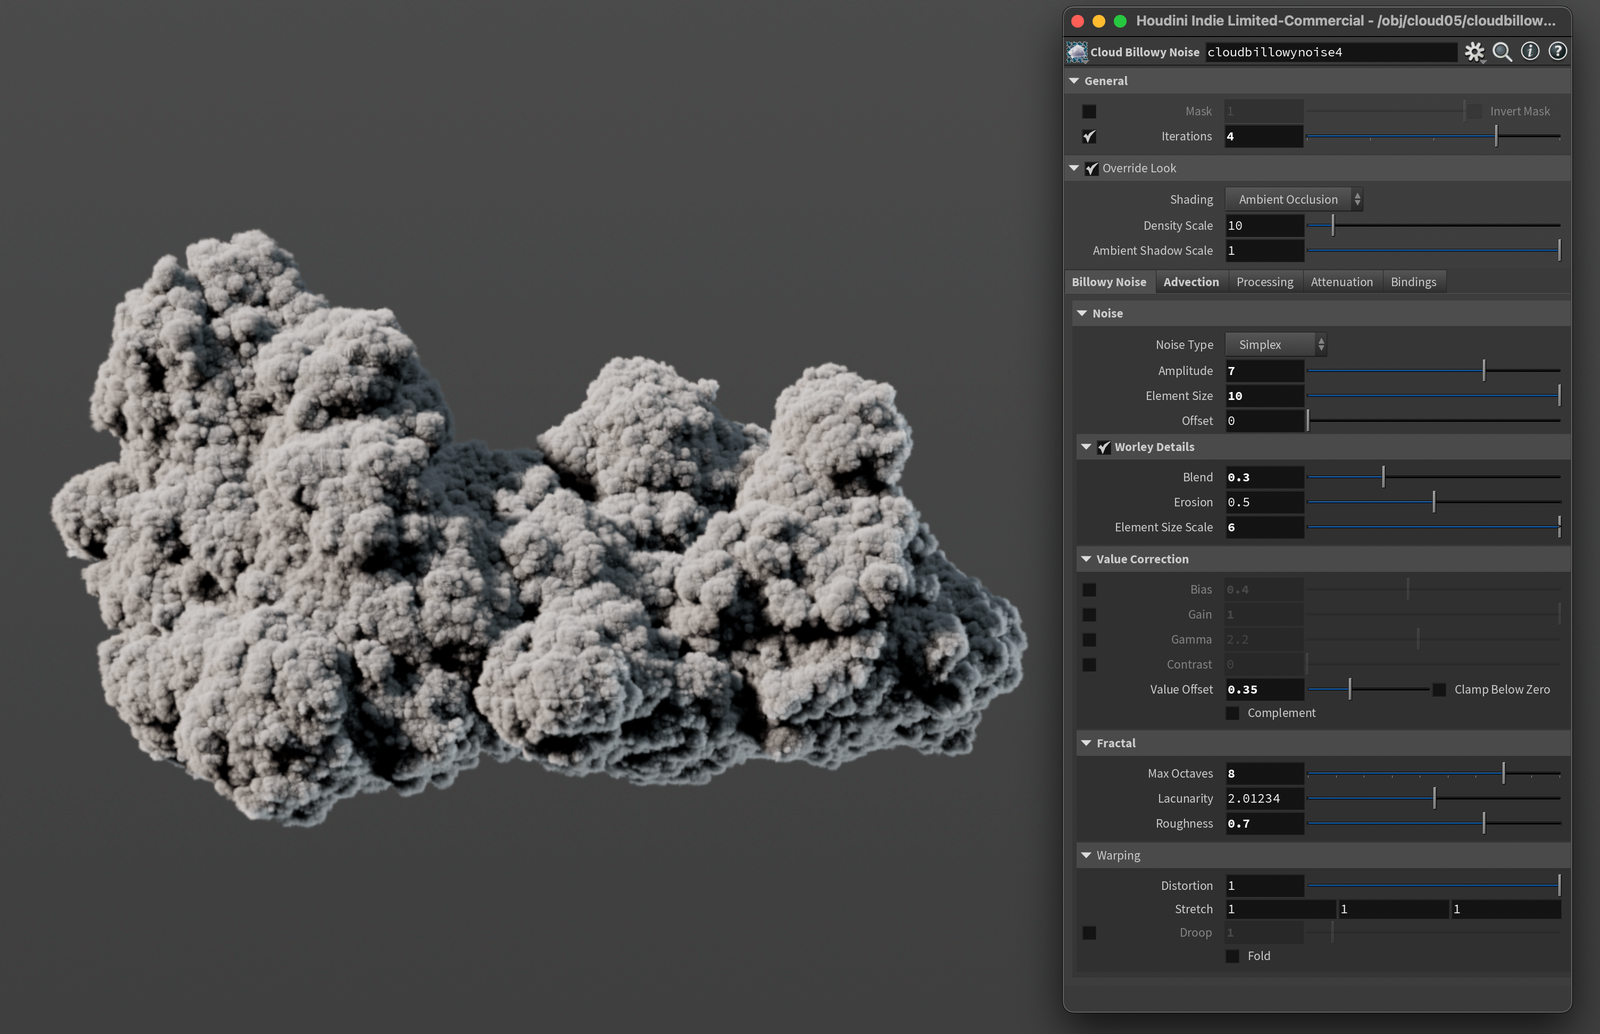Click the Cloud Billowy Noise node icon
Viewport: 1600px width, 1034px height.
pyautogui.click(x=1077, y=51)
